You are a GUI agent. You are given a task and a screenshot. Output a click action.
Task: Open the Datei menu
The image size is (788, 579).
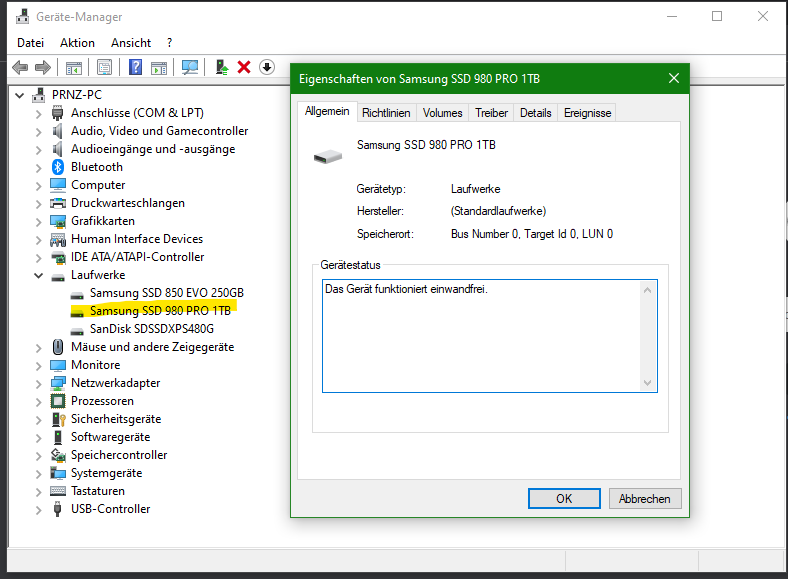[x=30, y=43]
